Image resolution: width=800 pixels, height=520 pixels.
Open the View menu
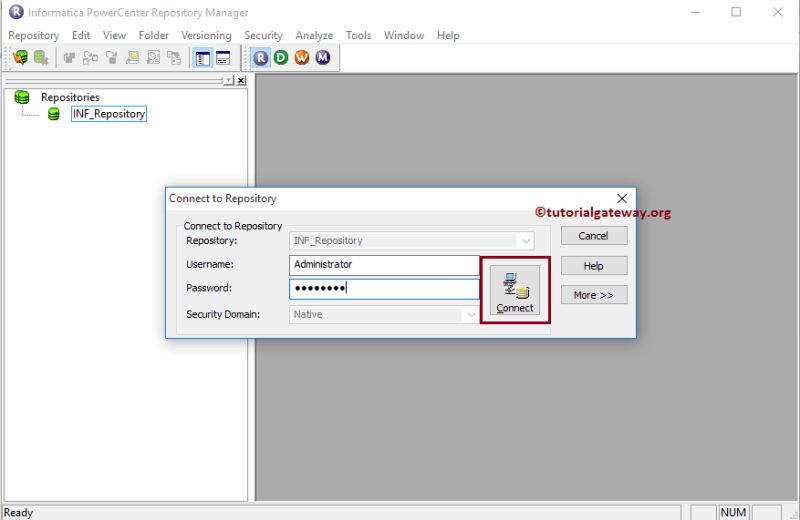click(x=114, y=35)
